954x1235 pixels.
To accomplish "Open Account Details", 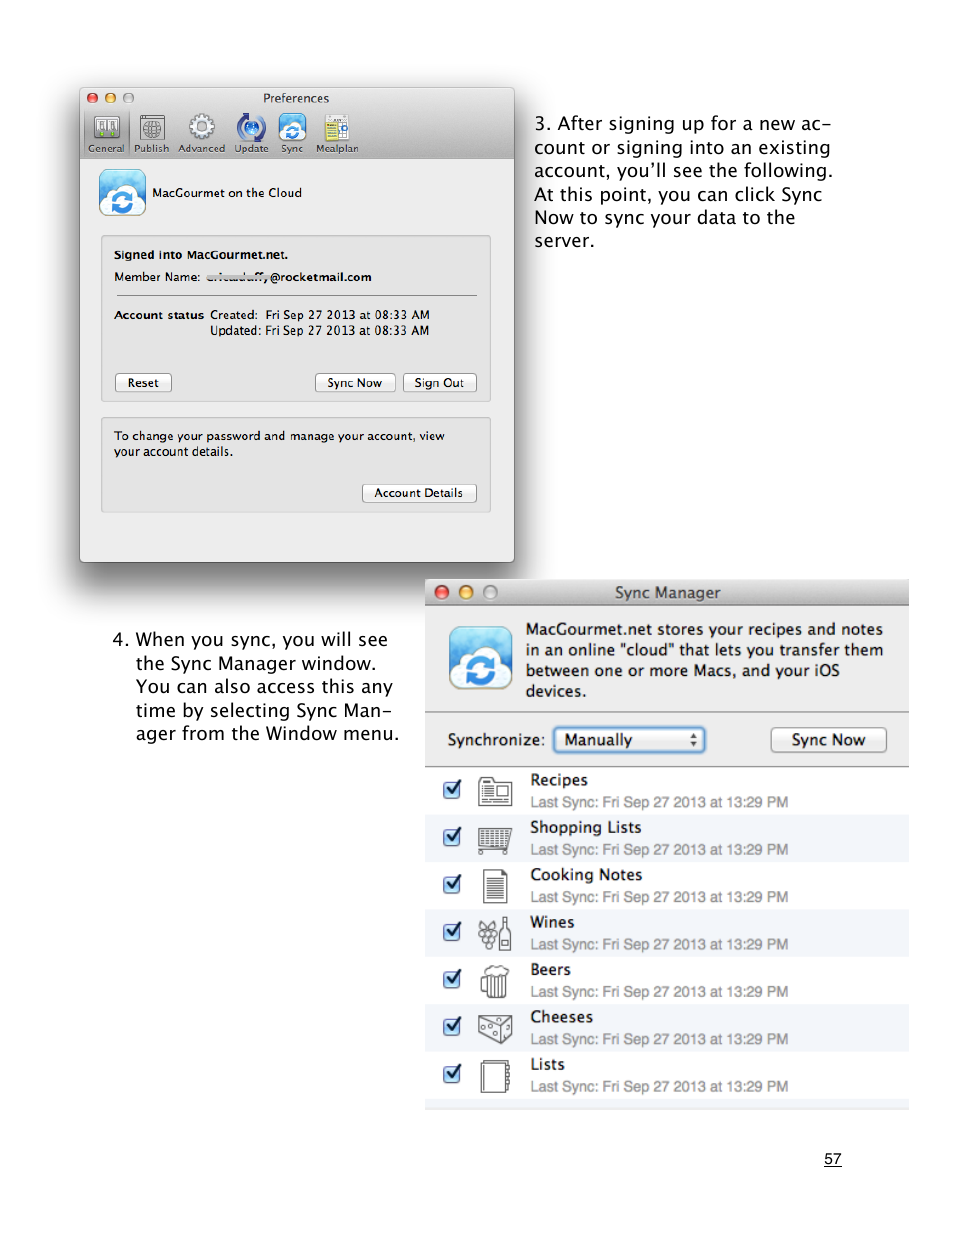I will pos(419,493).
